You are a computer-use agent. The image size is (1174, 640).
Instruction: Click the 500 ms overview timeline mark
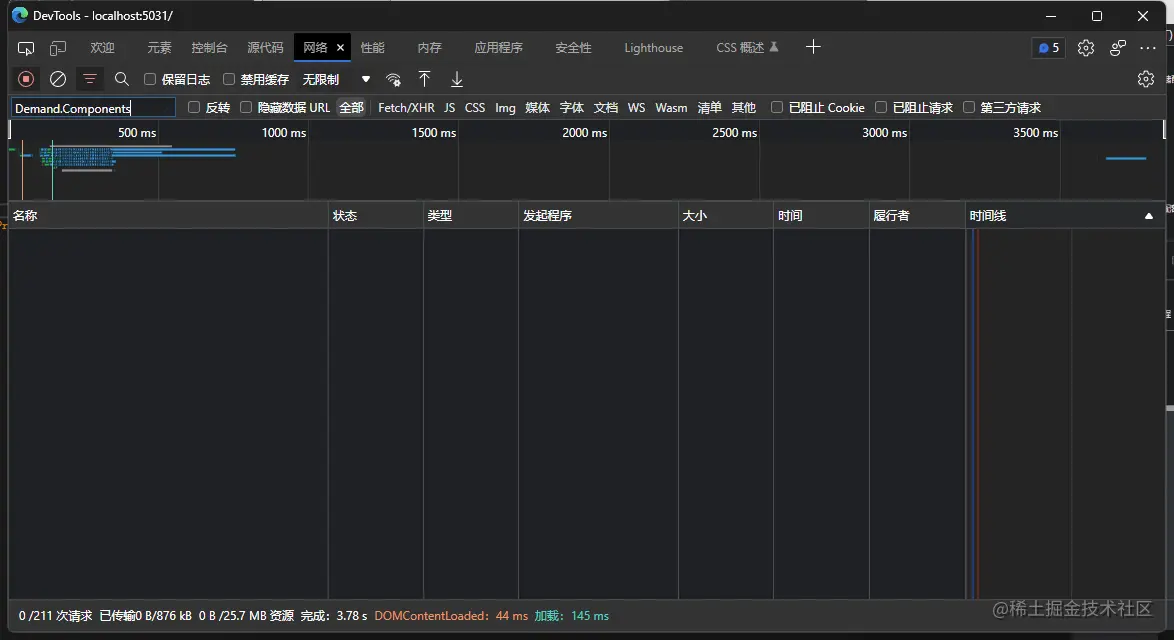click(137, 132)
